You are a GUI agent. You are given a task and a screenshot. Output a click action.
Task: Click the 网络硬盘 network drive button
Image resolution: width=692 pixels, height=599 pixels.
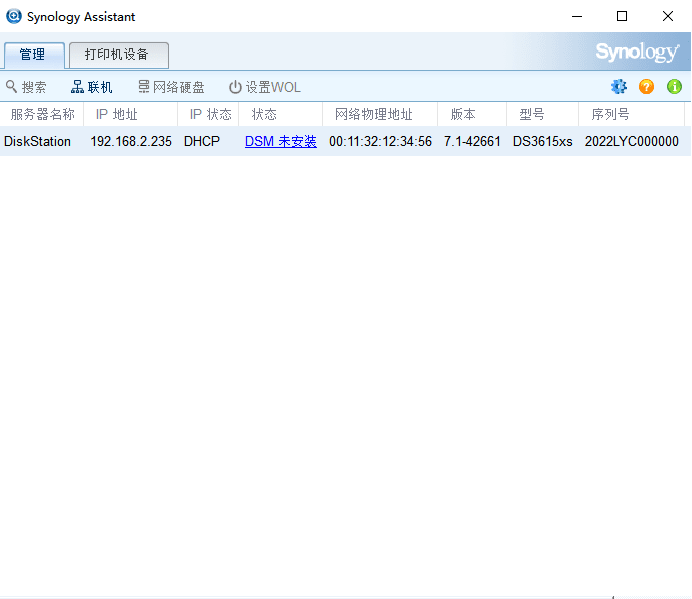point(171,87)
